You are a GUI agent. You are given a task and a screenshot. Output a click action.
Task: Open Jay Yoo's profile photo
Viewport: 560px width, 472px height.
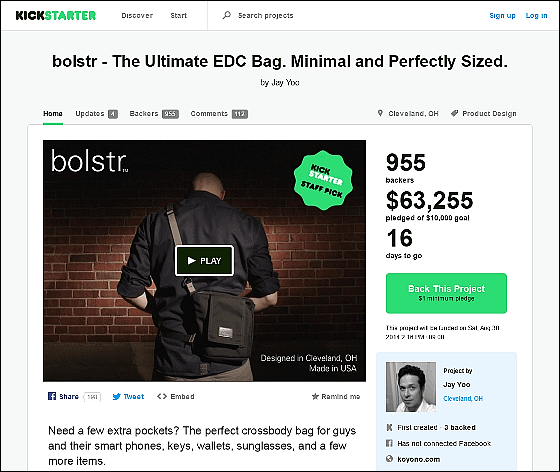(x=411, y=387)
